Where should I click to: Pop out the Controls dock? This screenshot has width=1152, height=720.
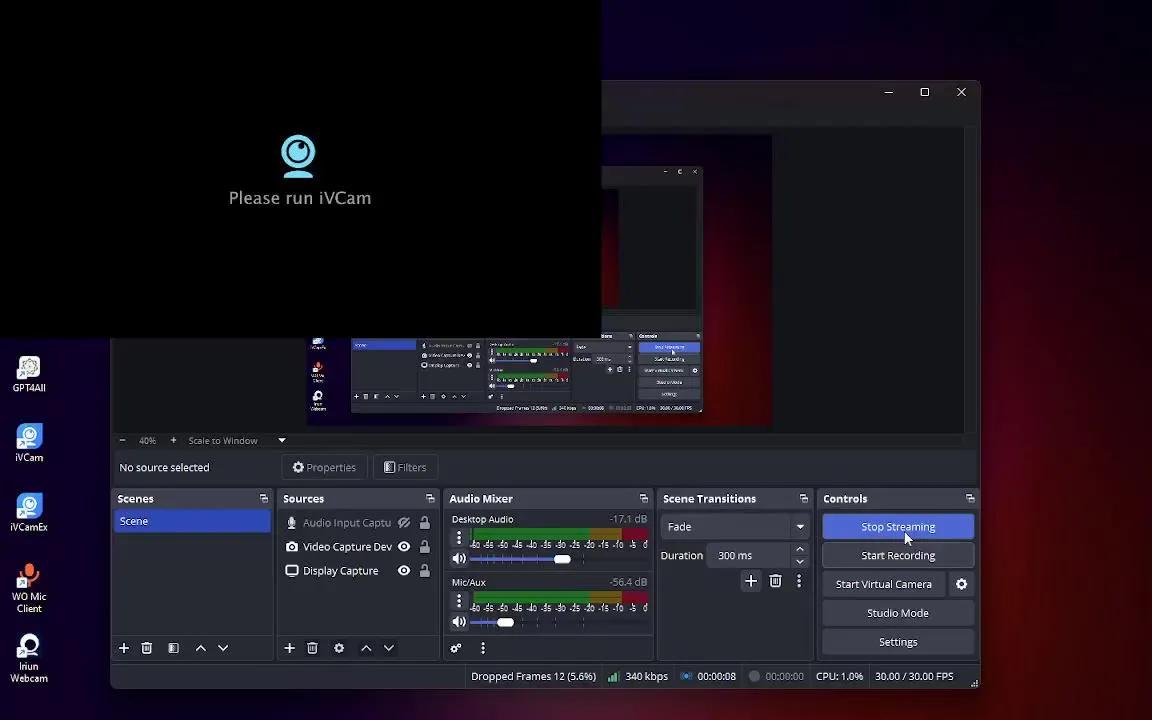970,498
